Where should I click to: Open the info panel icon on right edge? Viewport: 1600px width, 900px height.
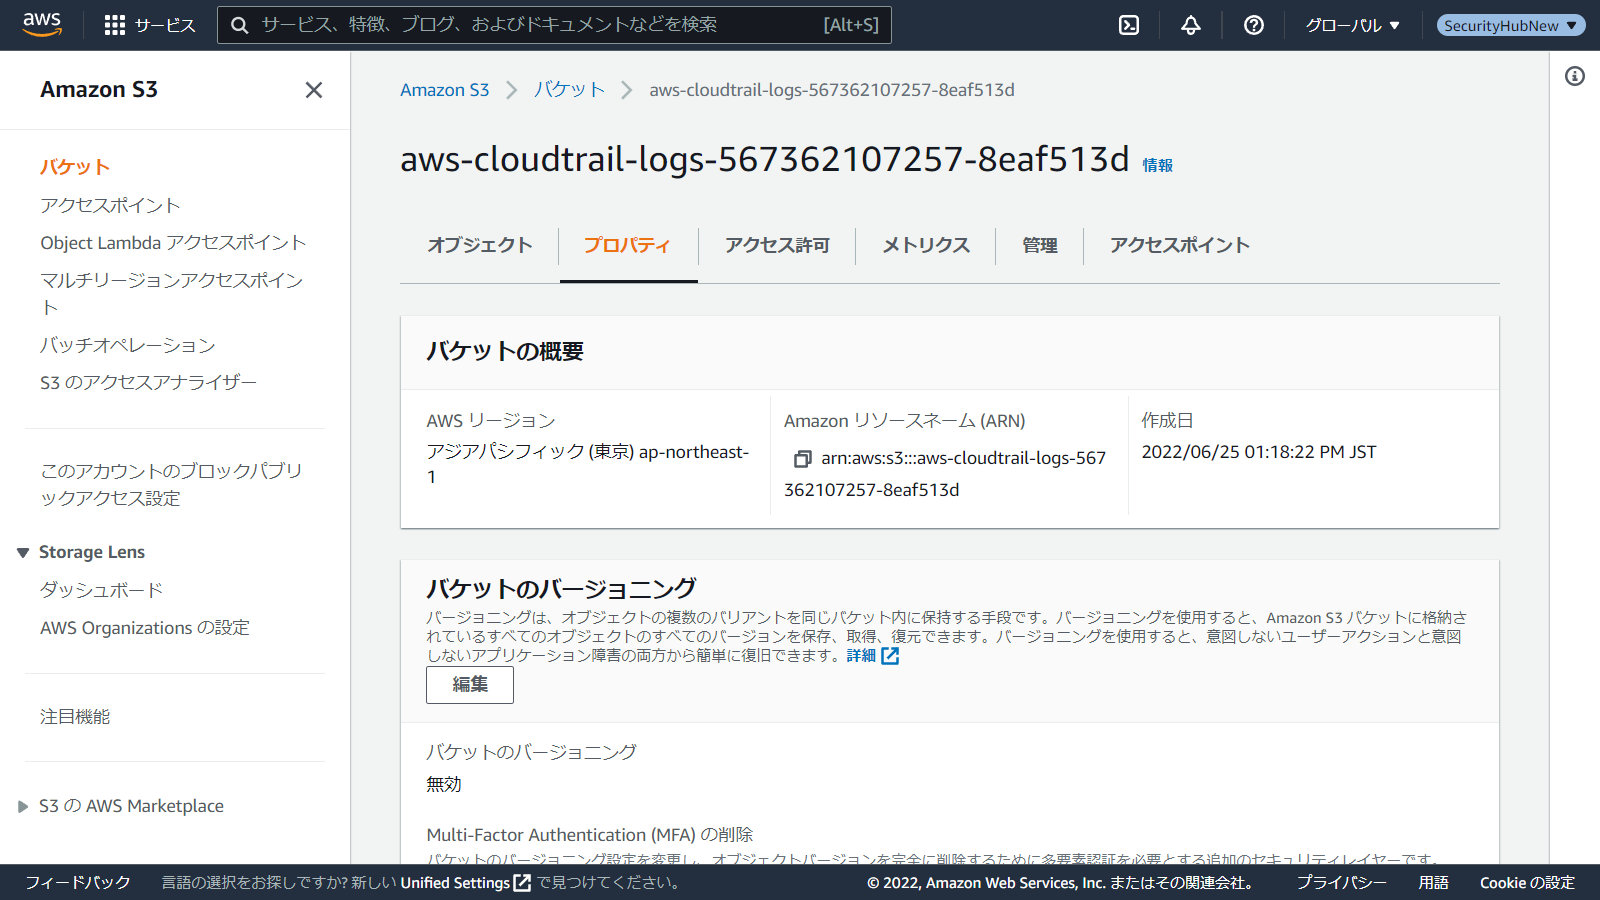tap(1574, 76)
